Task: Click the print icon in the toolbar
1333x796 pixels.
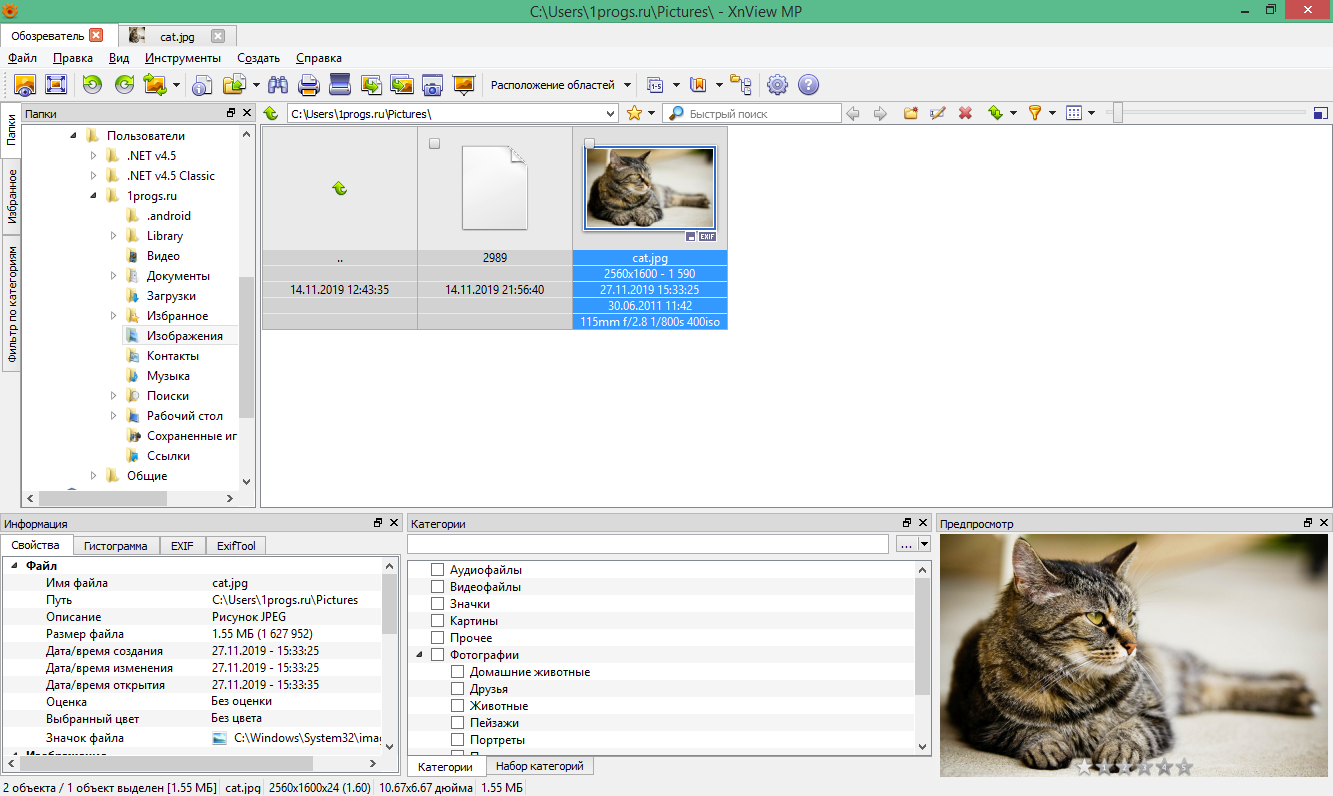Action: click(308, 85)
